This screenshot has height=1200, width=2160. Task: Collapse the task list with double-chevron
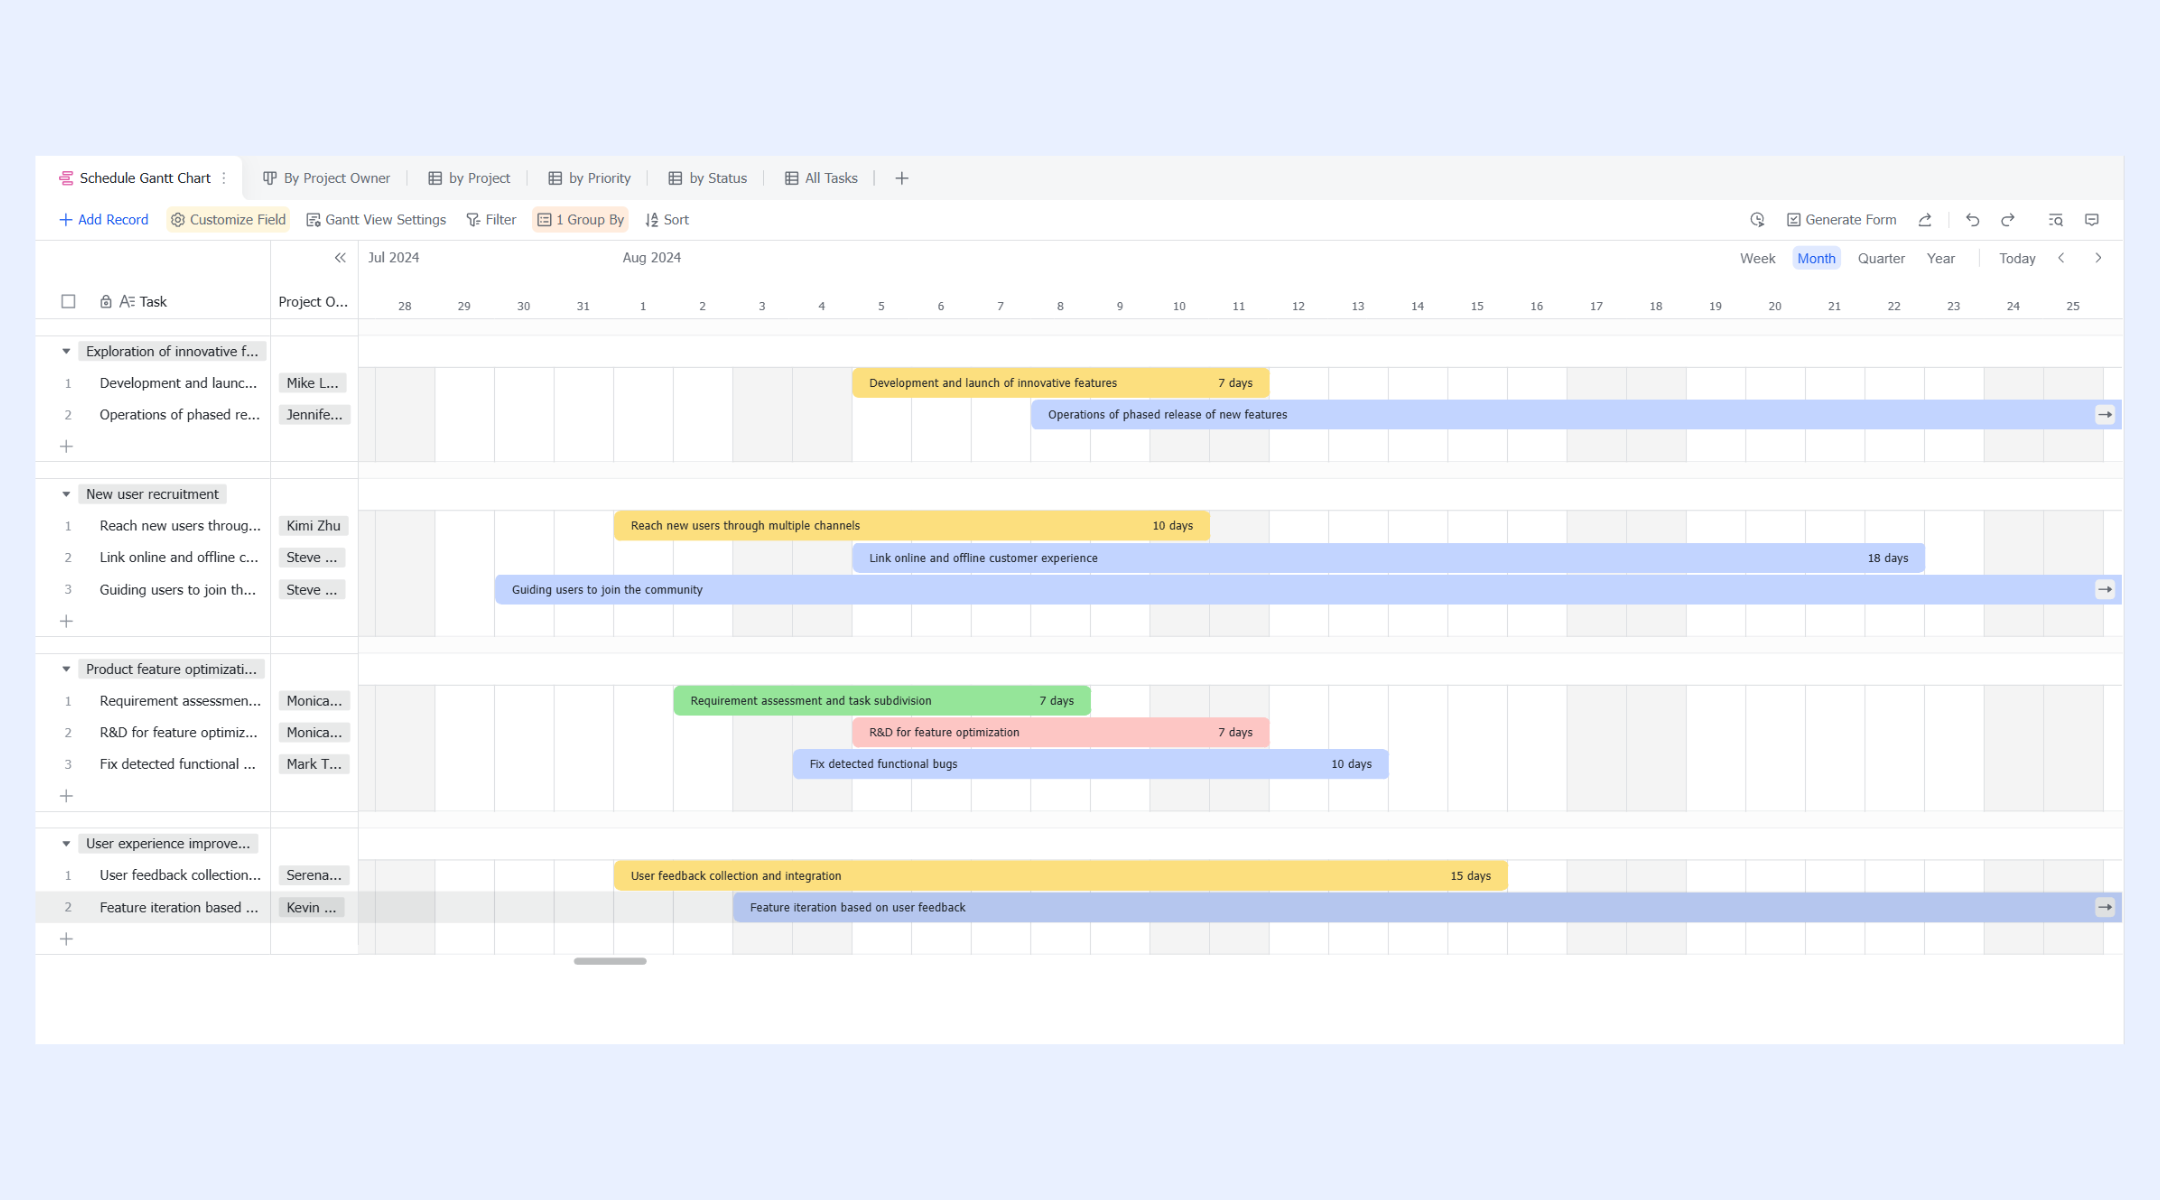[x=340, y=258]
